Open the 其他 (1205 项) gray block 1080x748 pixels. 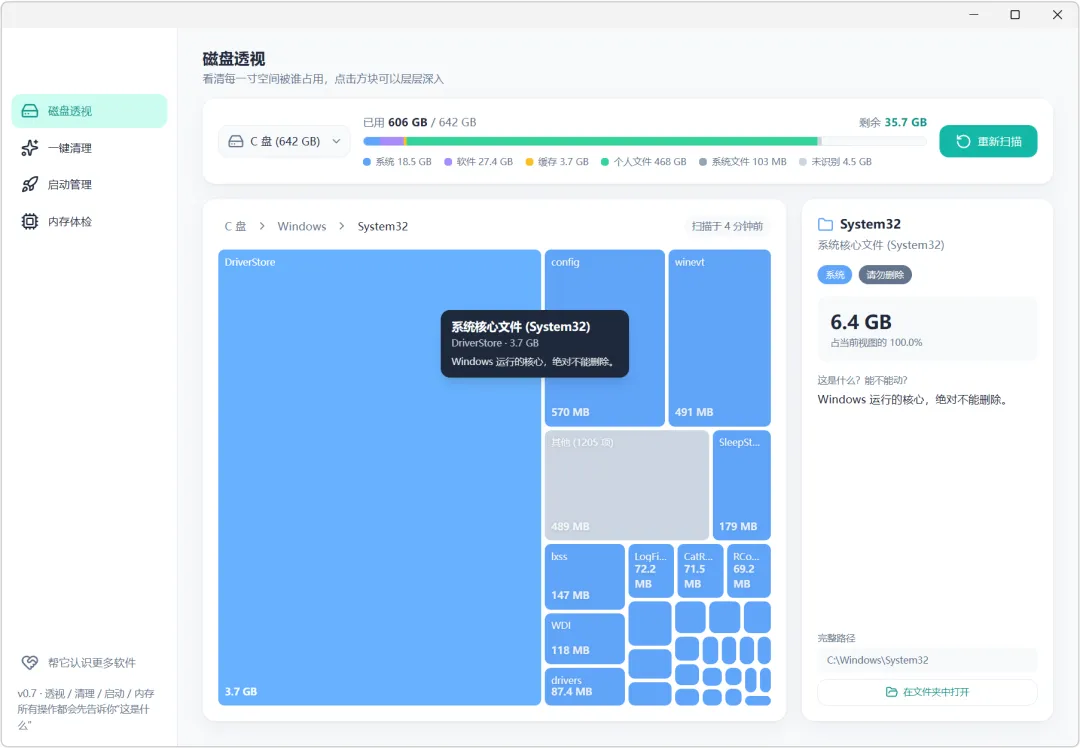[x=627, y=485]
